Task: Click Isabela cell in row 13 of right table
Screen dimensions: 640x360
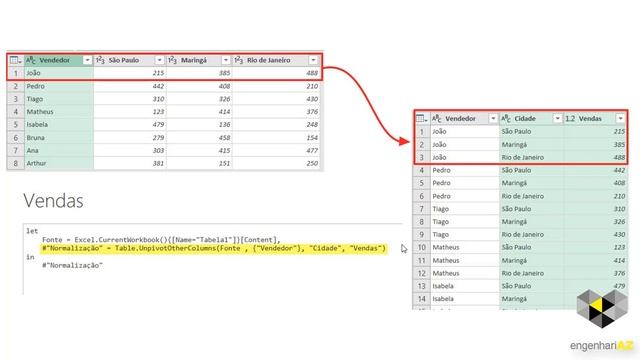Action: [x=465, y=286]
